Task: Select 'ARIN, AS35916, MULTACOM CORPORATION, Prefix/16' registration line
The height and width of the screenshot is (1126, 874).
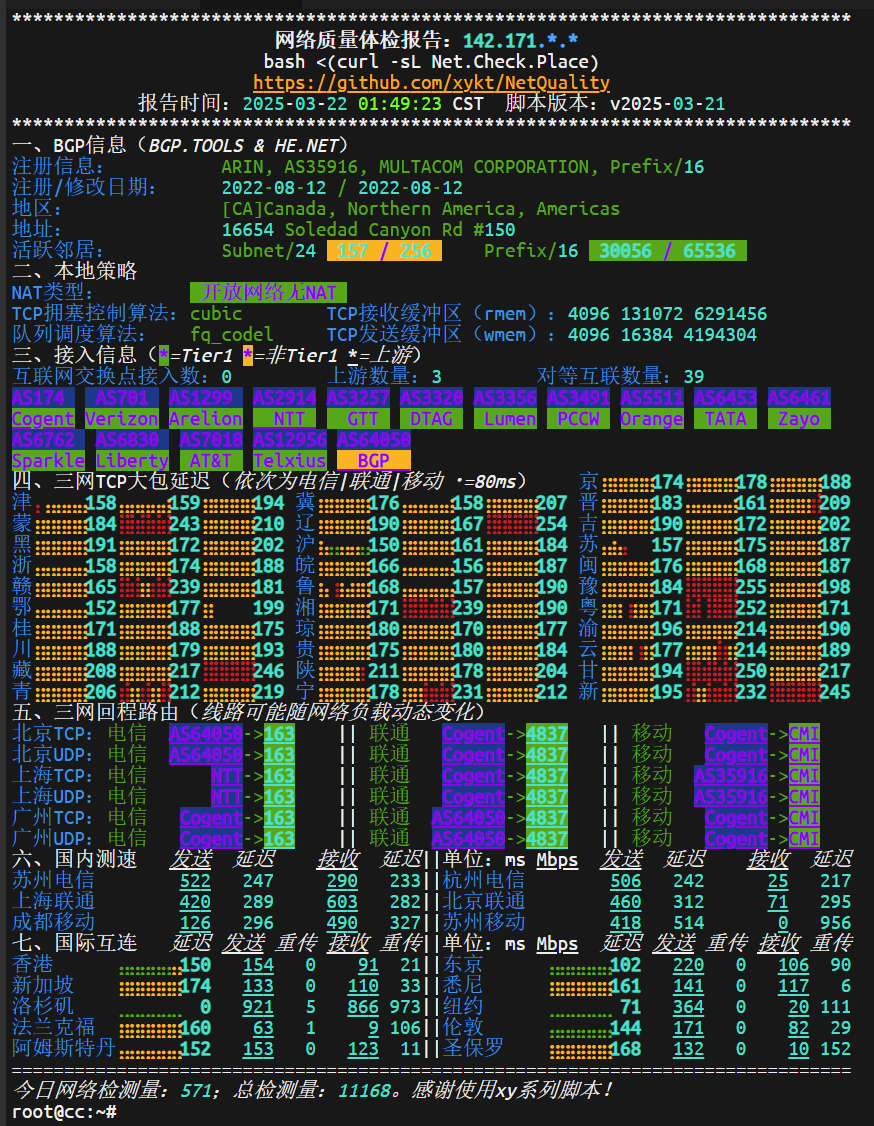Action: point(462,167)
